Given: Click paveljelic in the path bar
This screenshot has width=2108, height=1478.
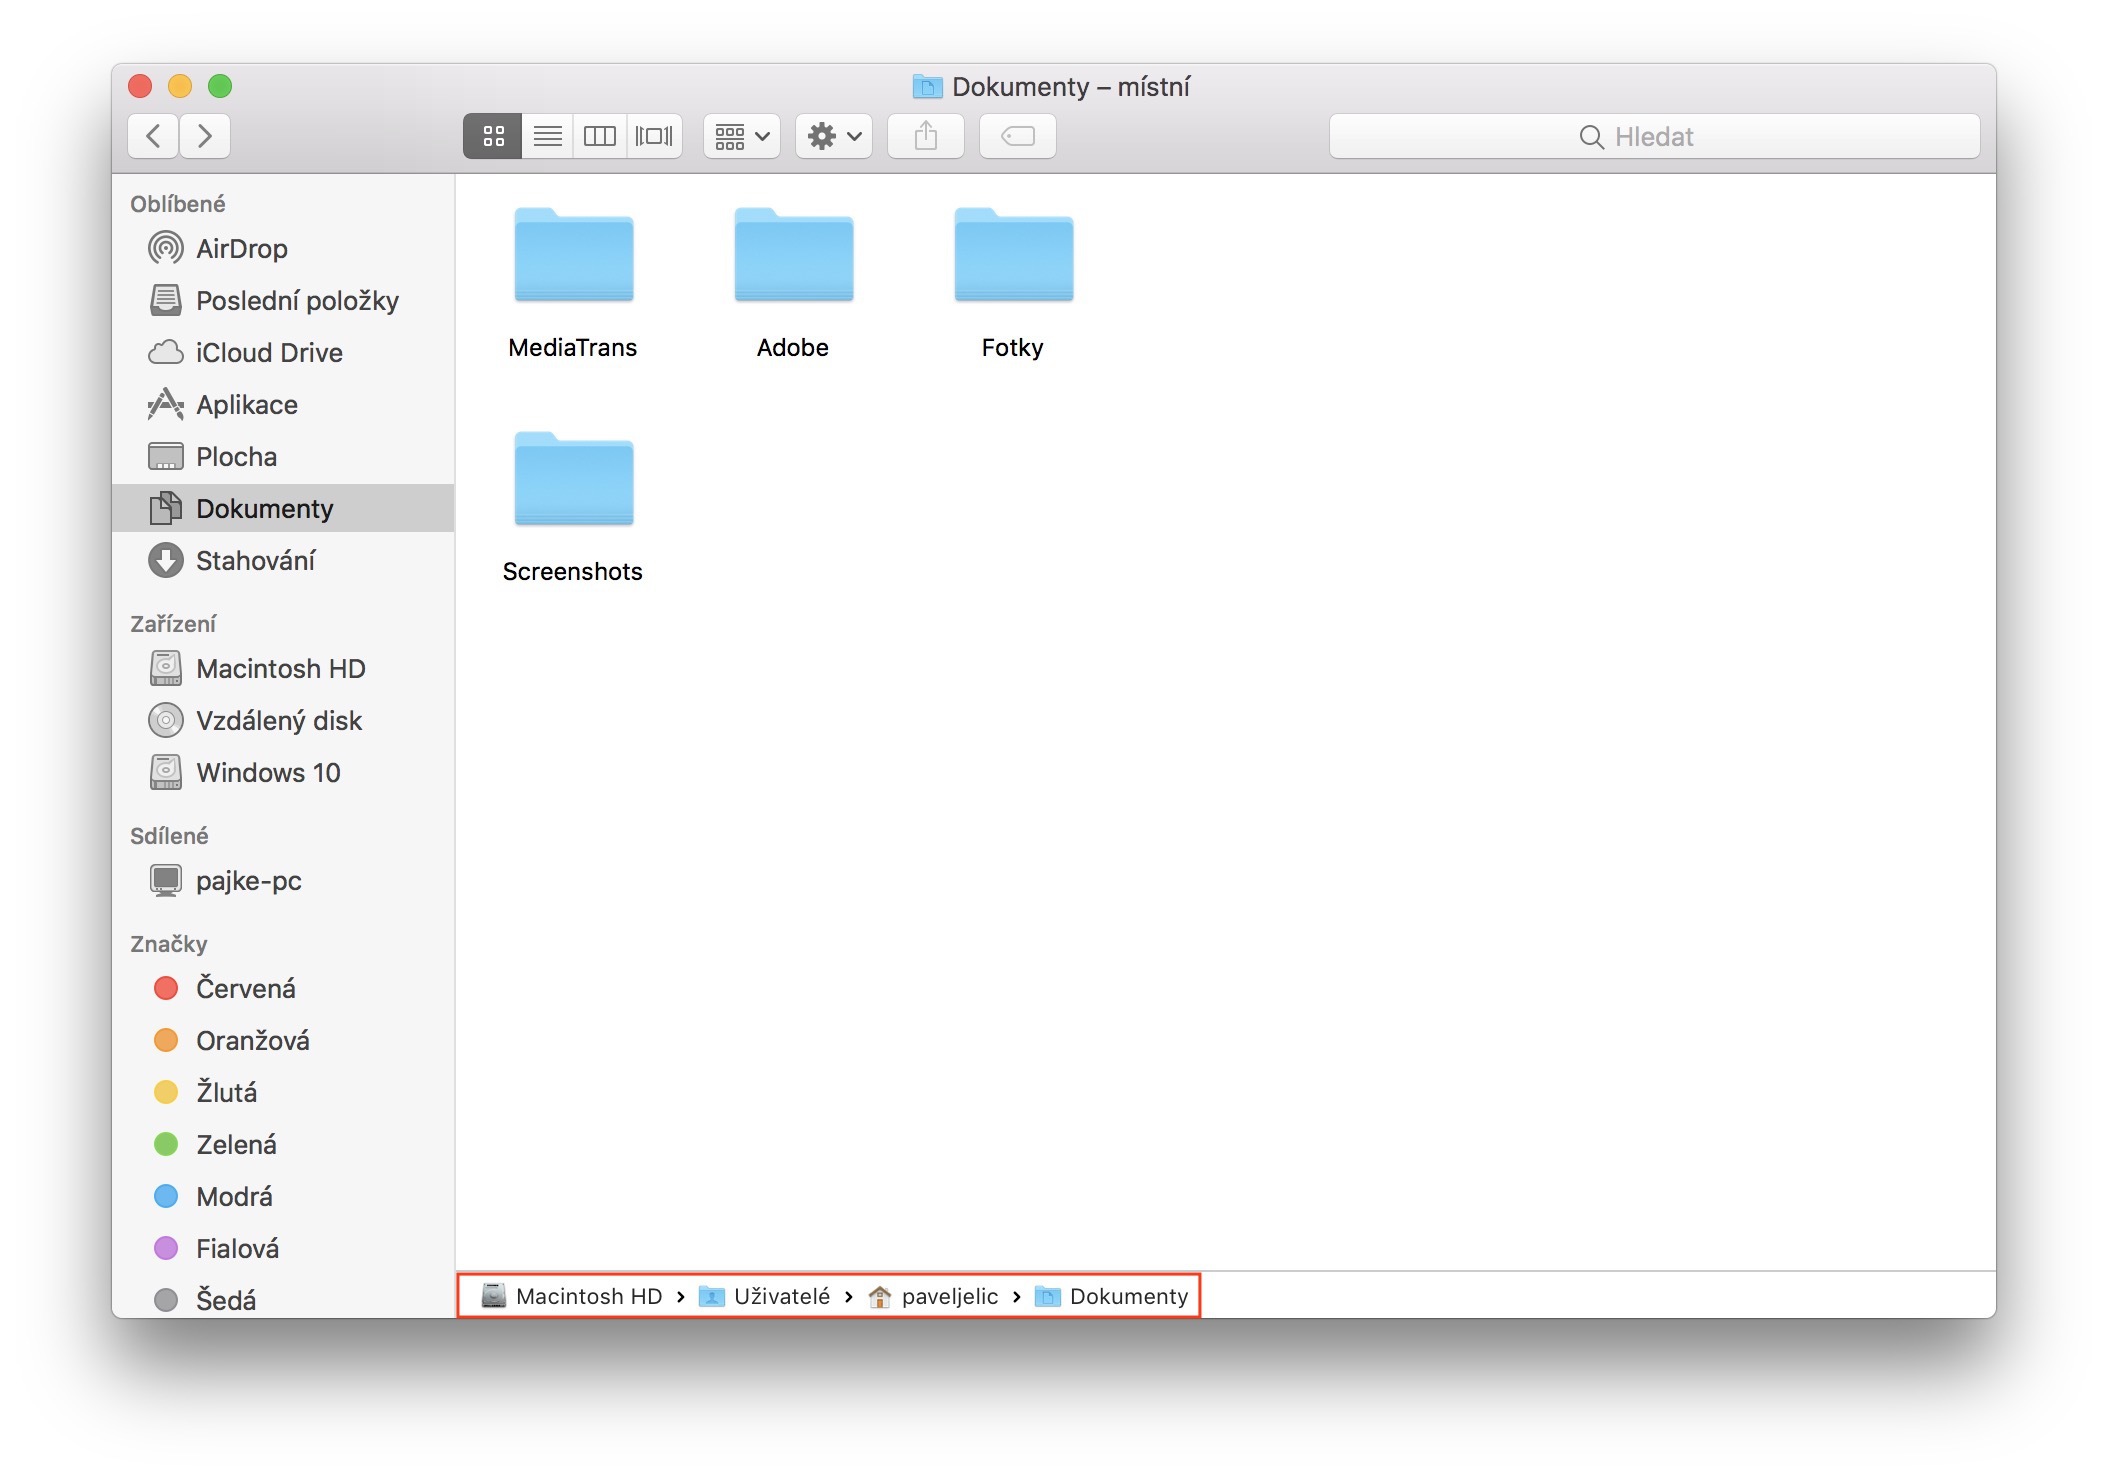Looking at the screenshot, I should pyautogui.click(x=948, y=1297).
